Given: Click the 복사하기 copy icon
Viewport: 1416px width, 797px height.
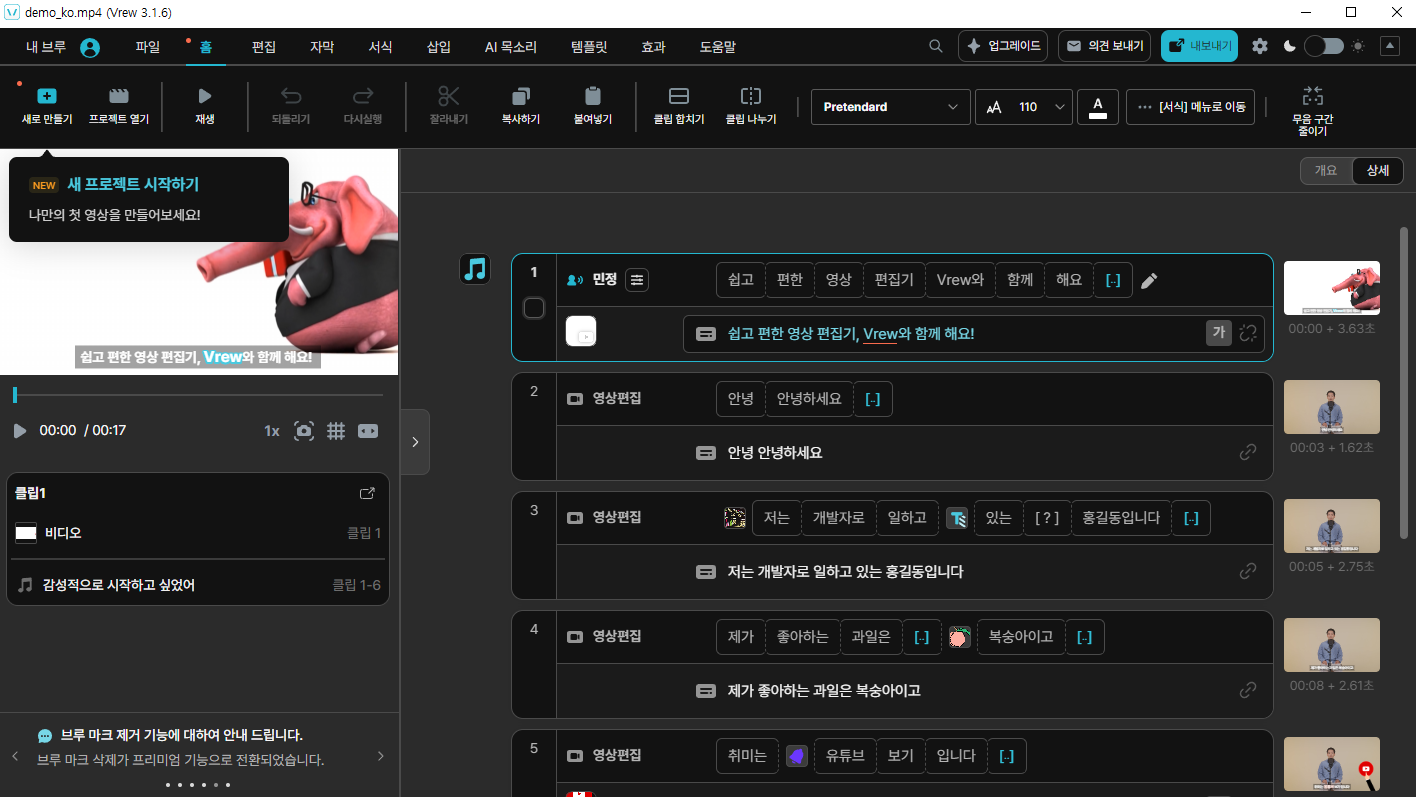Looking at the screenshot, I should click(x=521, y=96).
